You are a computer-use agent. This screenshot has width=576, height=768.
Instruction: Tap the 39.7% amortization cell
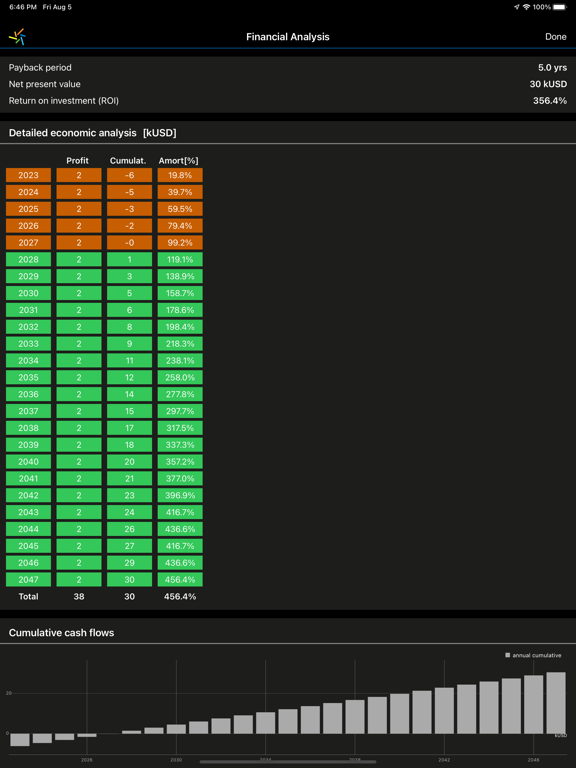[x=180, y=192]
